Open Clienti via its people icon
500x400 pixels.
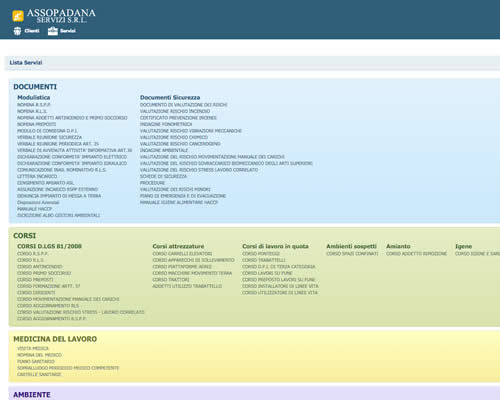pos(17,31)
